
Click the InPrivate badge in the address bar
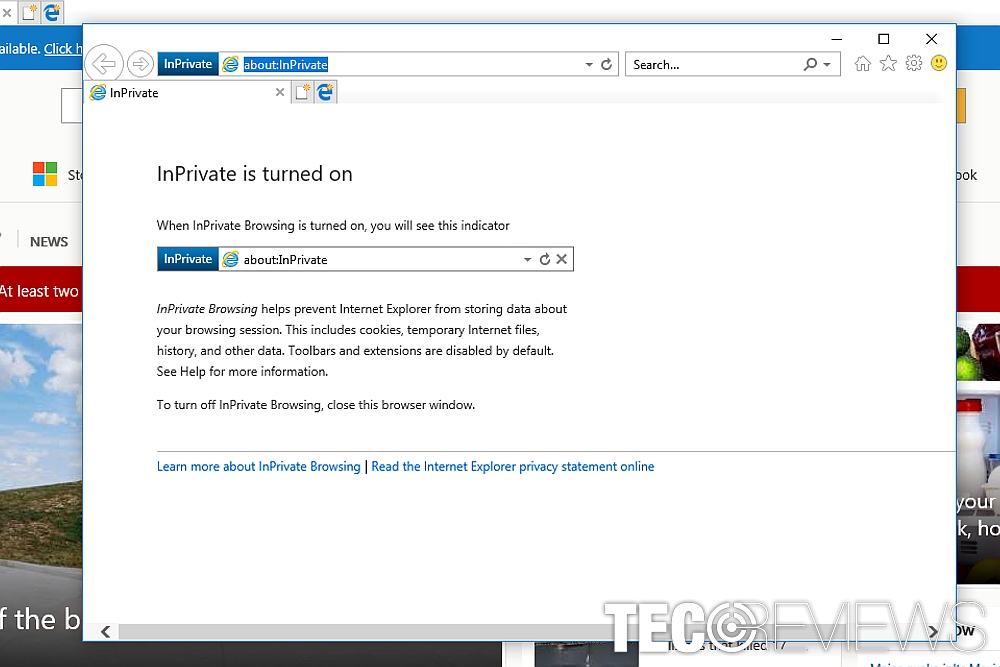(188, 64)
